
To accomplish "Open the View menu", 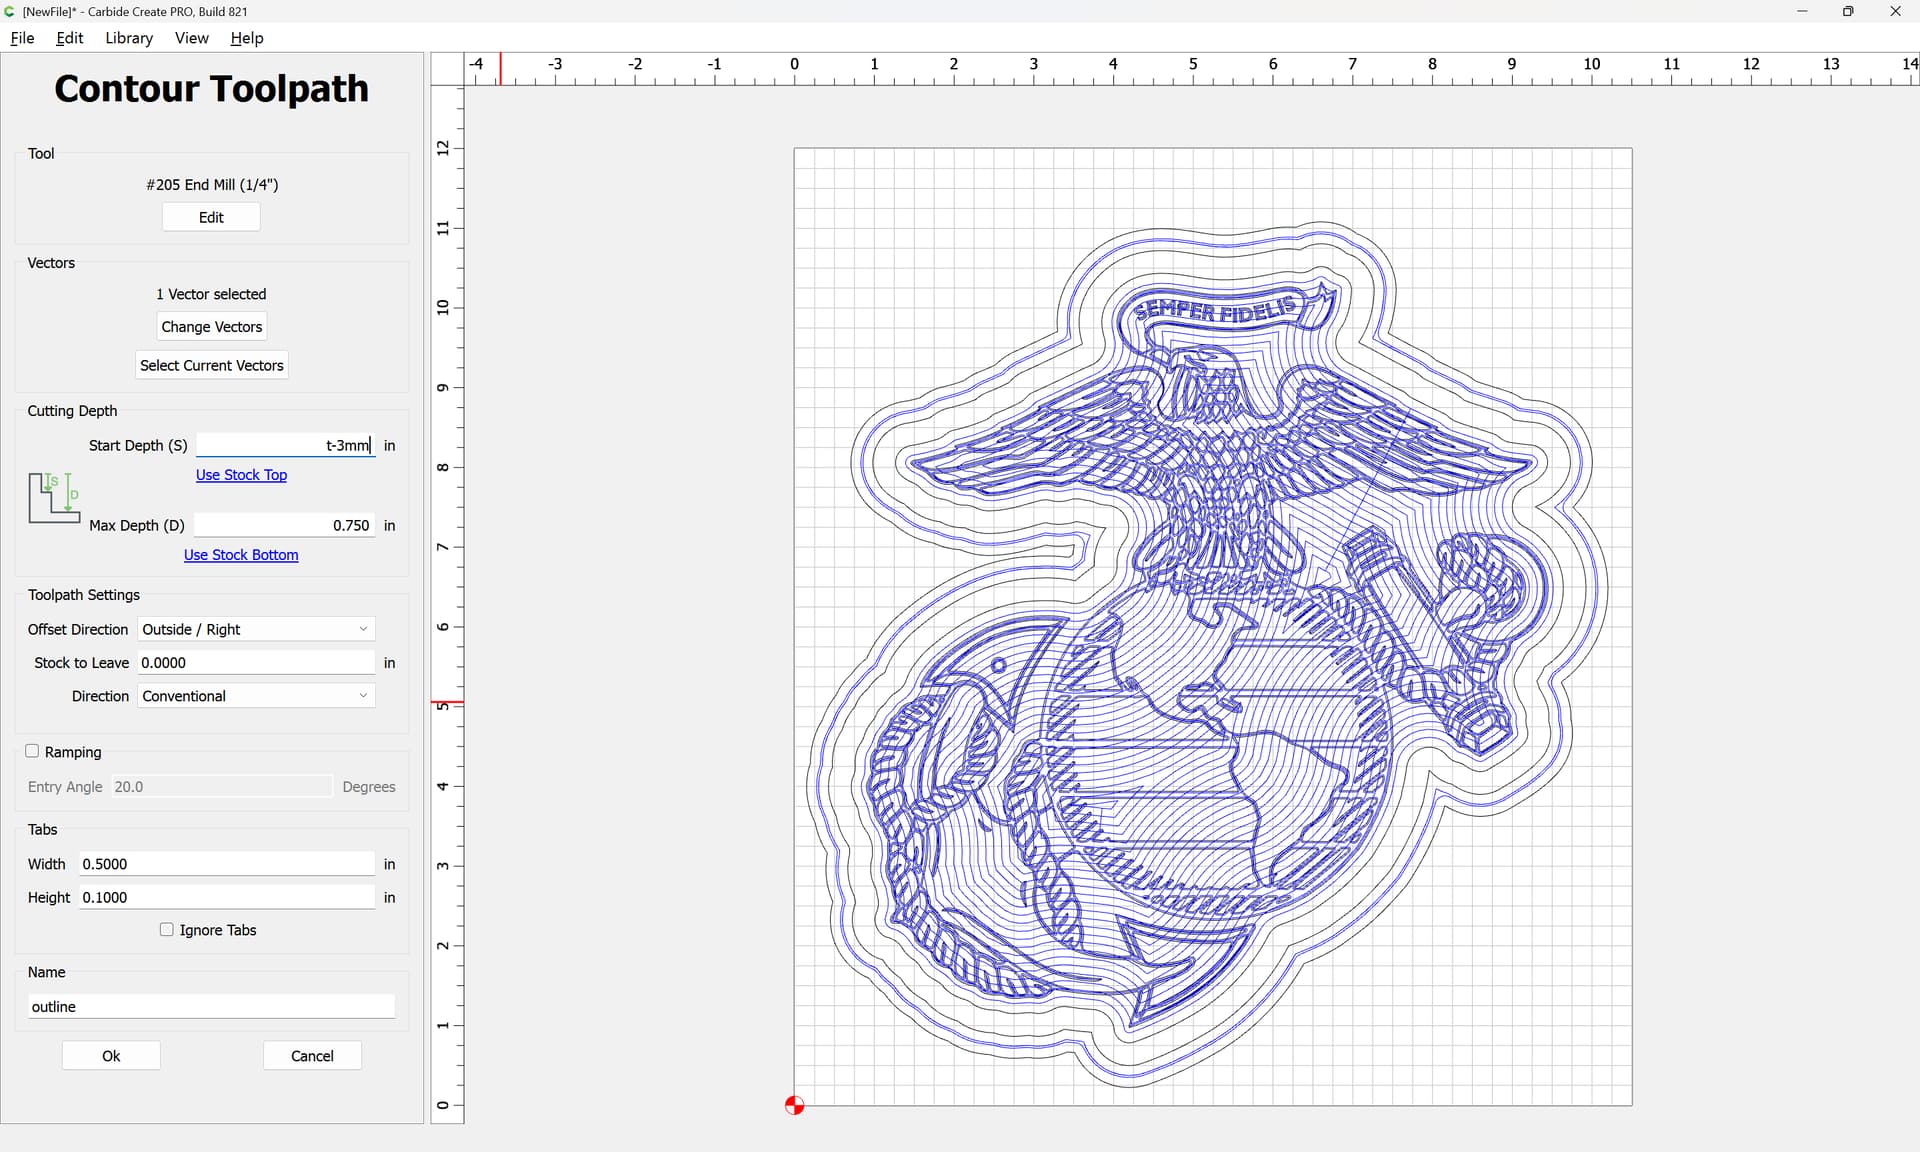I will pyautogui.click(x=191, y=38).
